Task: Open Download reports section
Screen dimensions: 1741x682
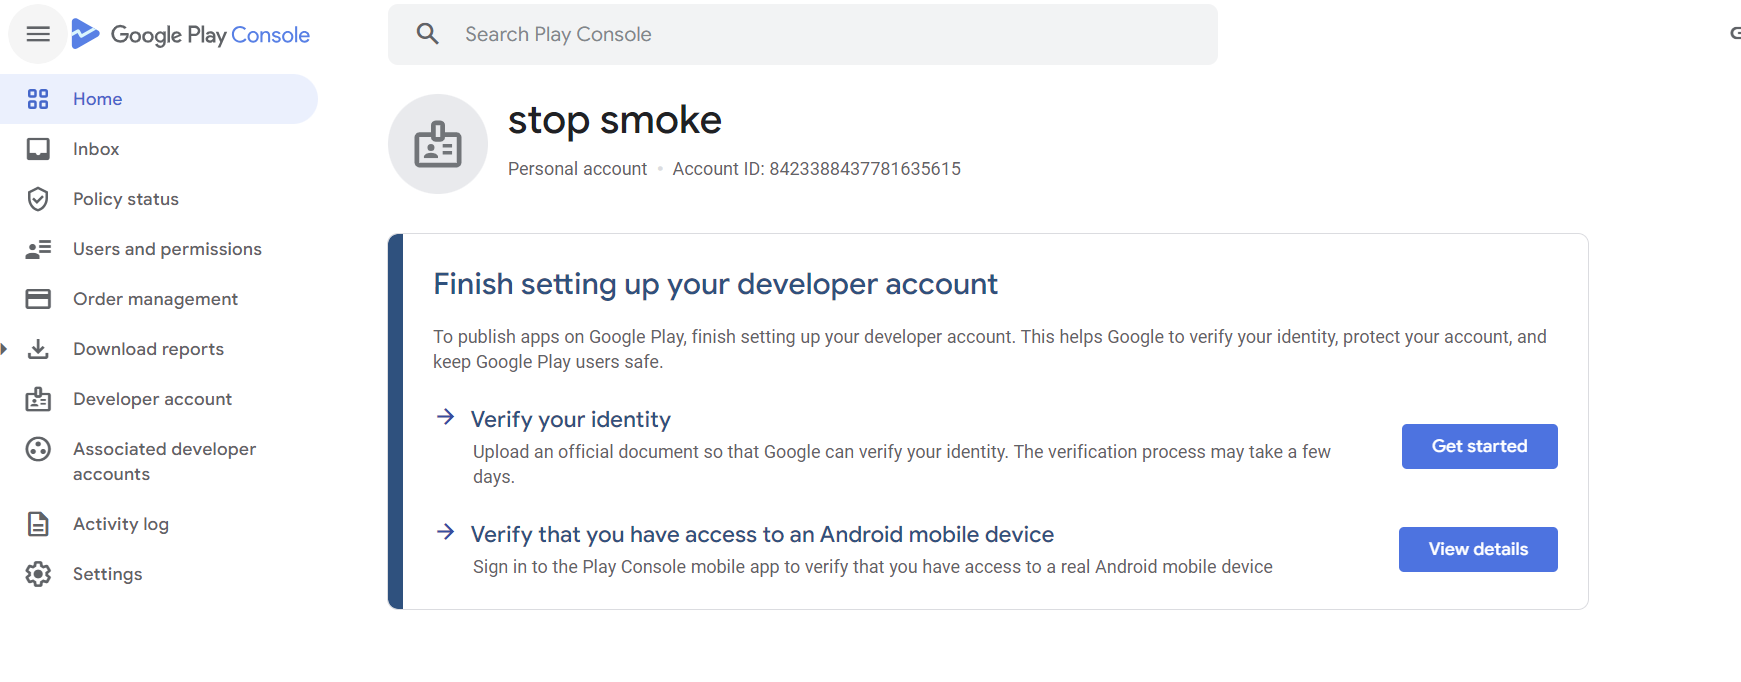Action: [159, 349]
